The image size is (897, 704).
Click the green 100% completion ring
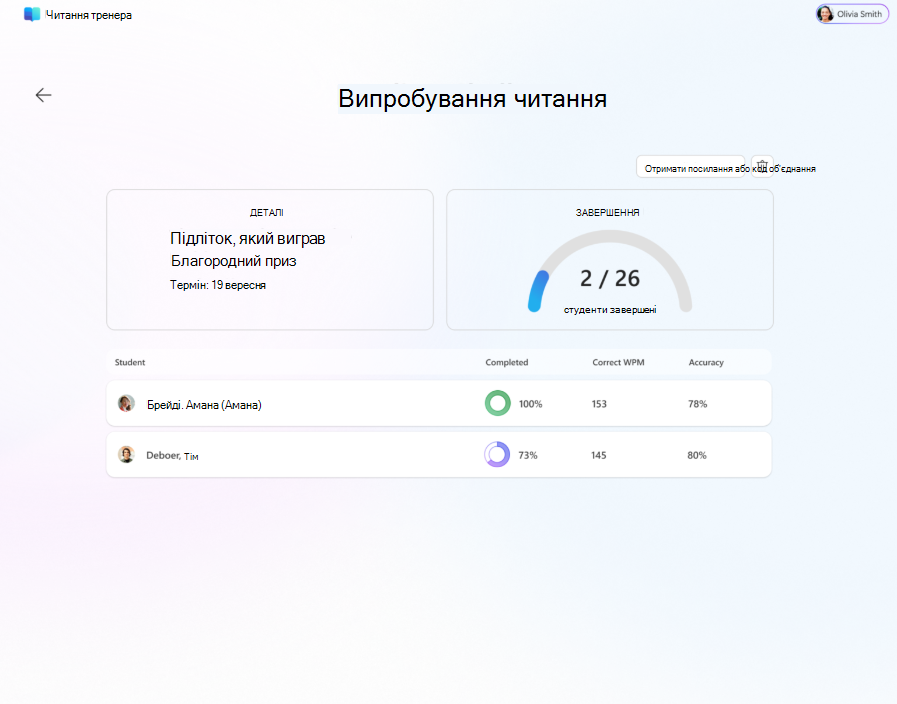click(x=498, y=403)
